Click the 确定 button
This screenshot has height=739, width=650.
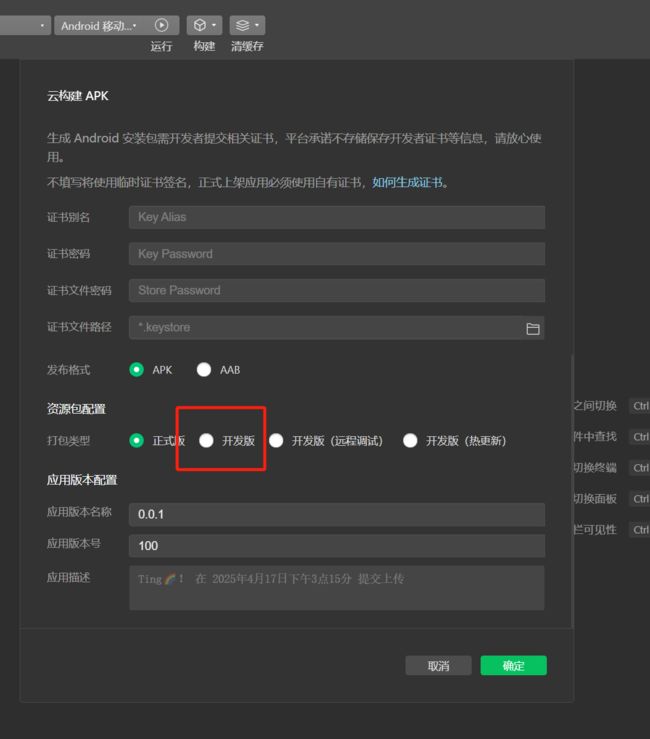(x=513, y=665)
